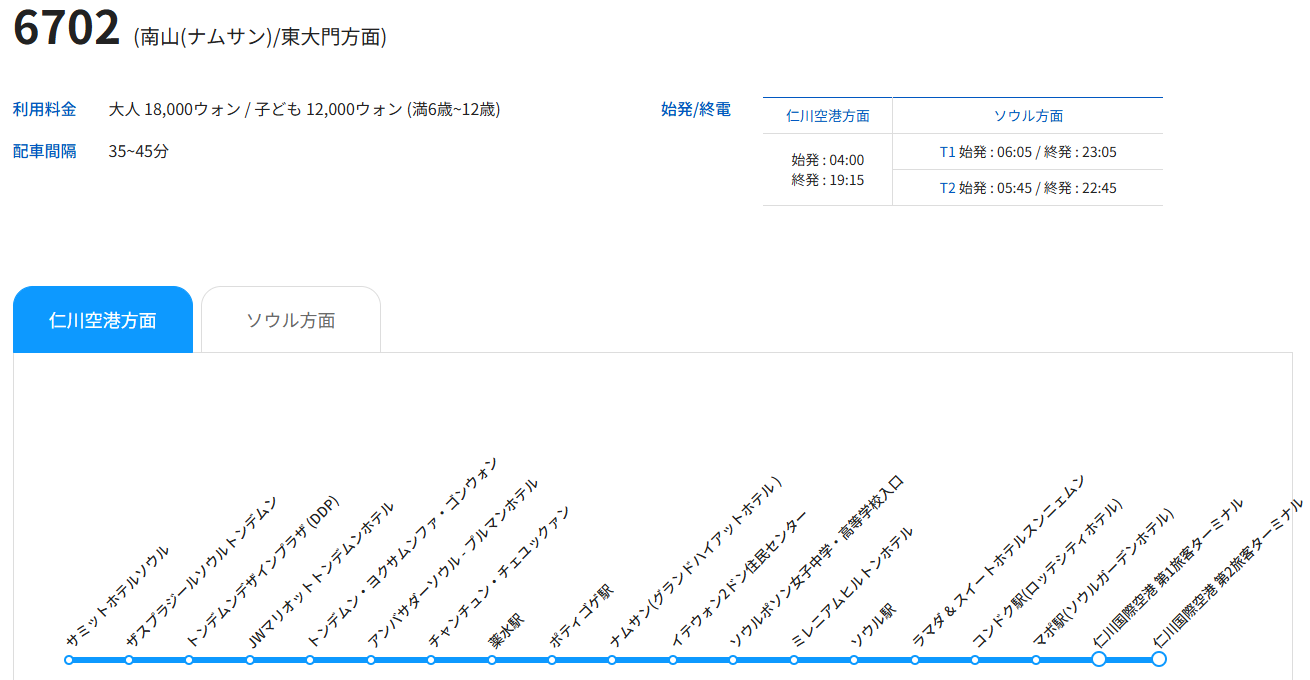This screenshot has width=1310, height=680.
Task: Select the ソウル駅 stop circle
Action: (x=854, y=660)
